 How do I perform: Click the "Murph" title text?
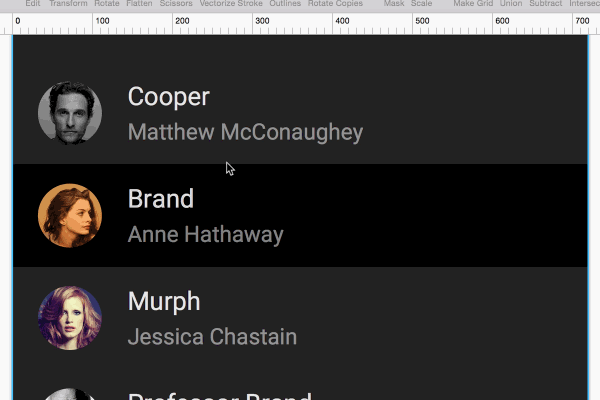coord(164,301)
